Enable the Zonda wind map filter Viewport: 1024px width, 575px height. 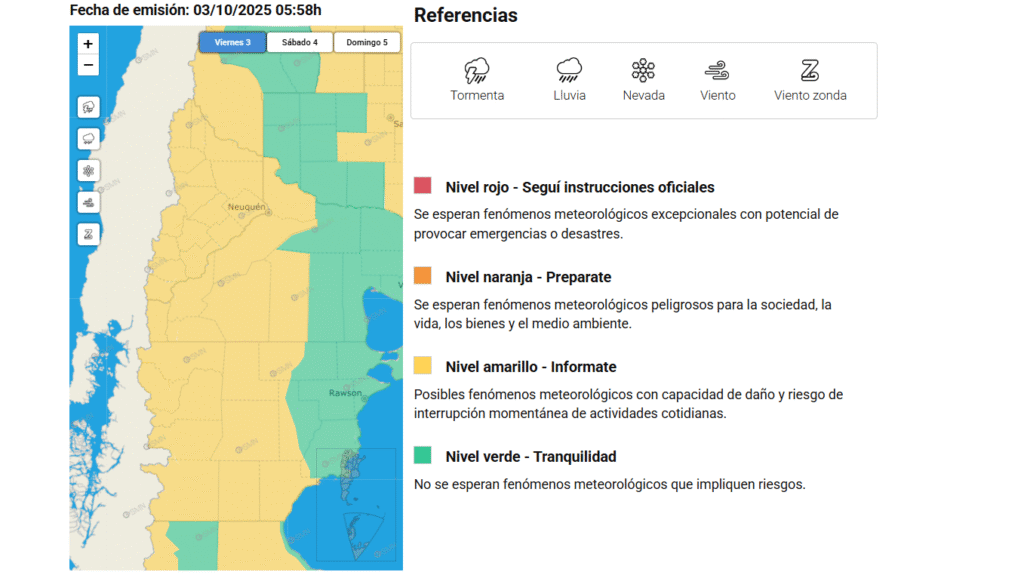(88, 234)
